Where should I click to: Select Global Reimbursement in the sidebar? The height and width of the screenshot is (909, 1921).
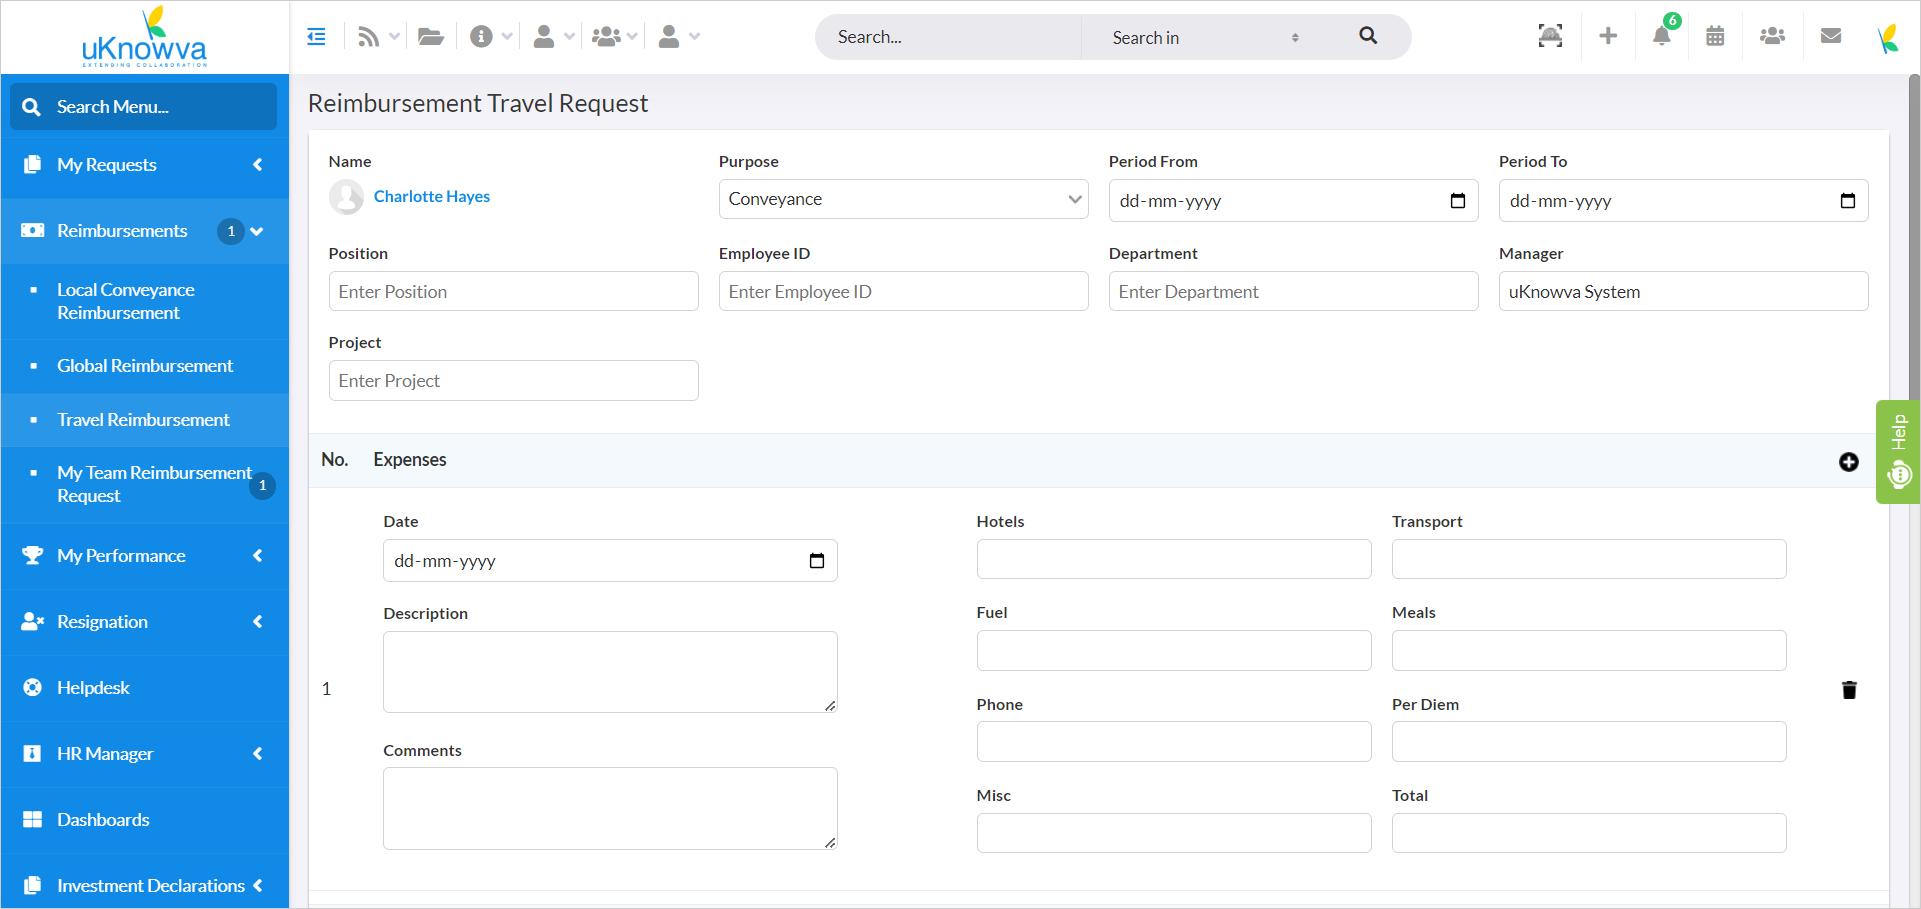click(145, 366)
